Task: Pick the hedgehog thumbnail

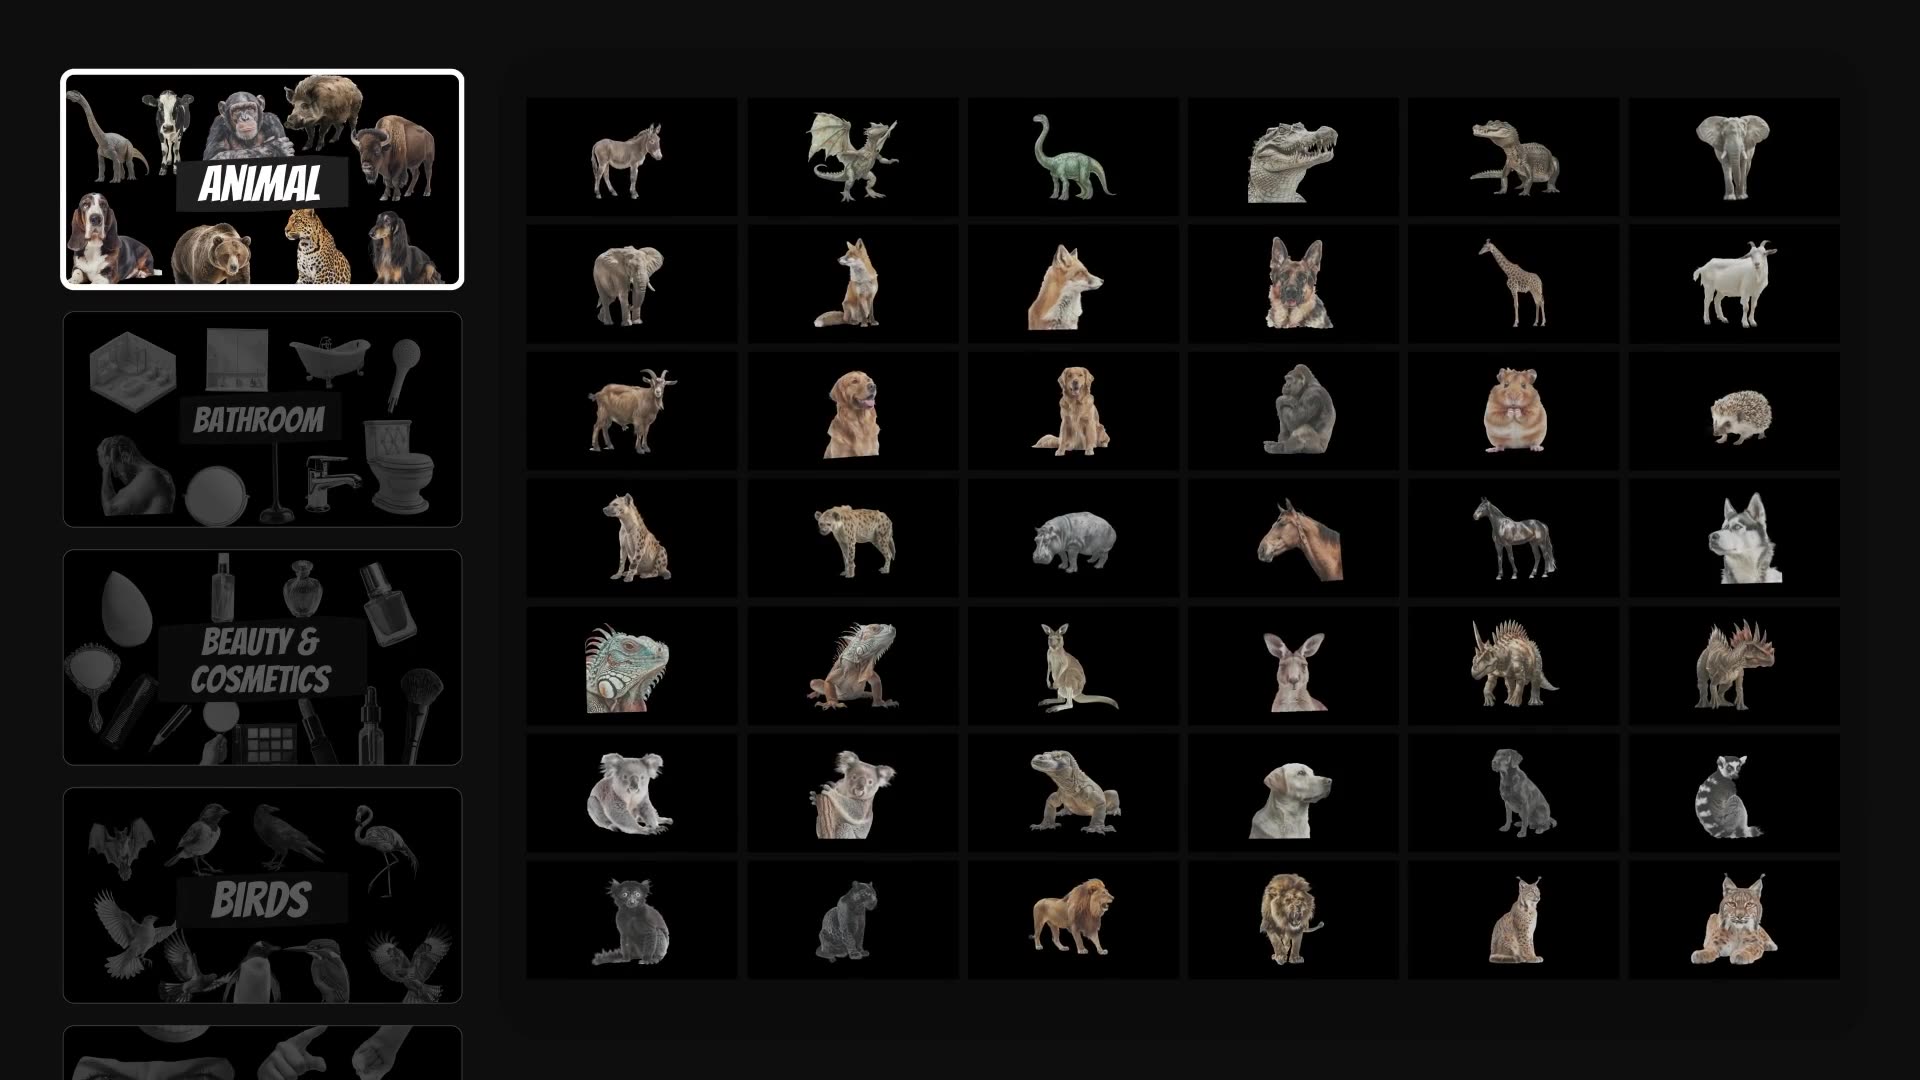Action: (1735, 411)
